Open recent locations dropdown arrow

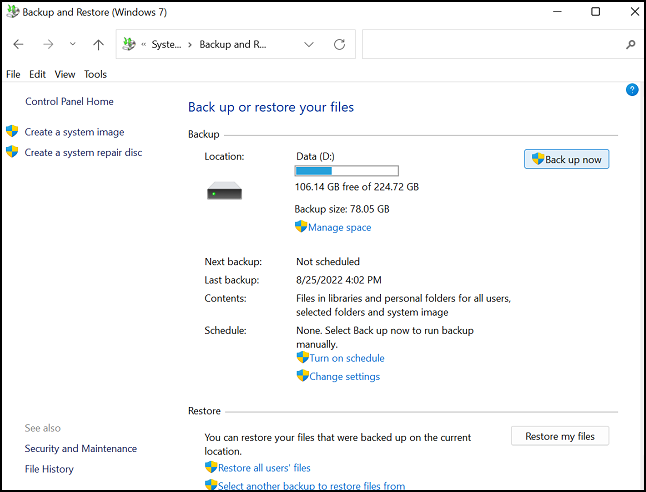coord(73,44)
